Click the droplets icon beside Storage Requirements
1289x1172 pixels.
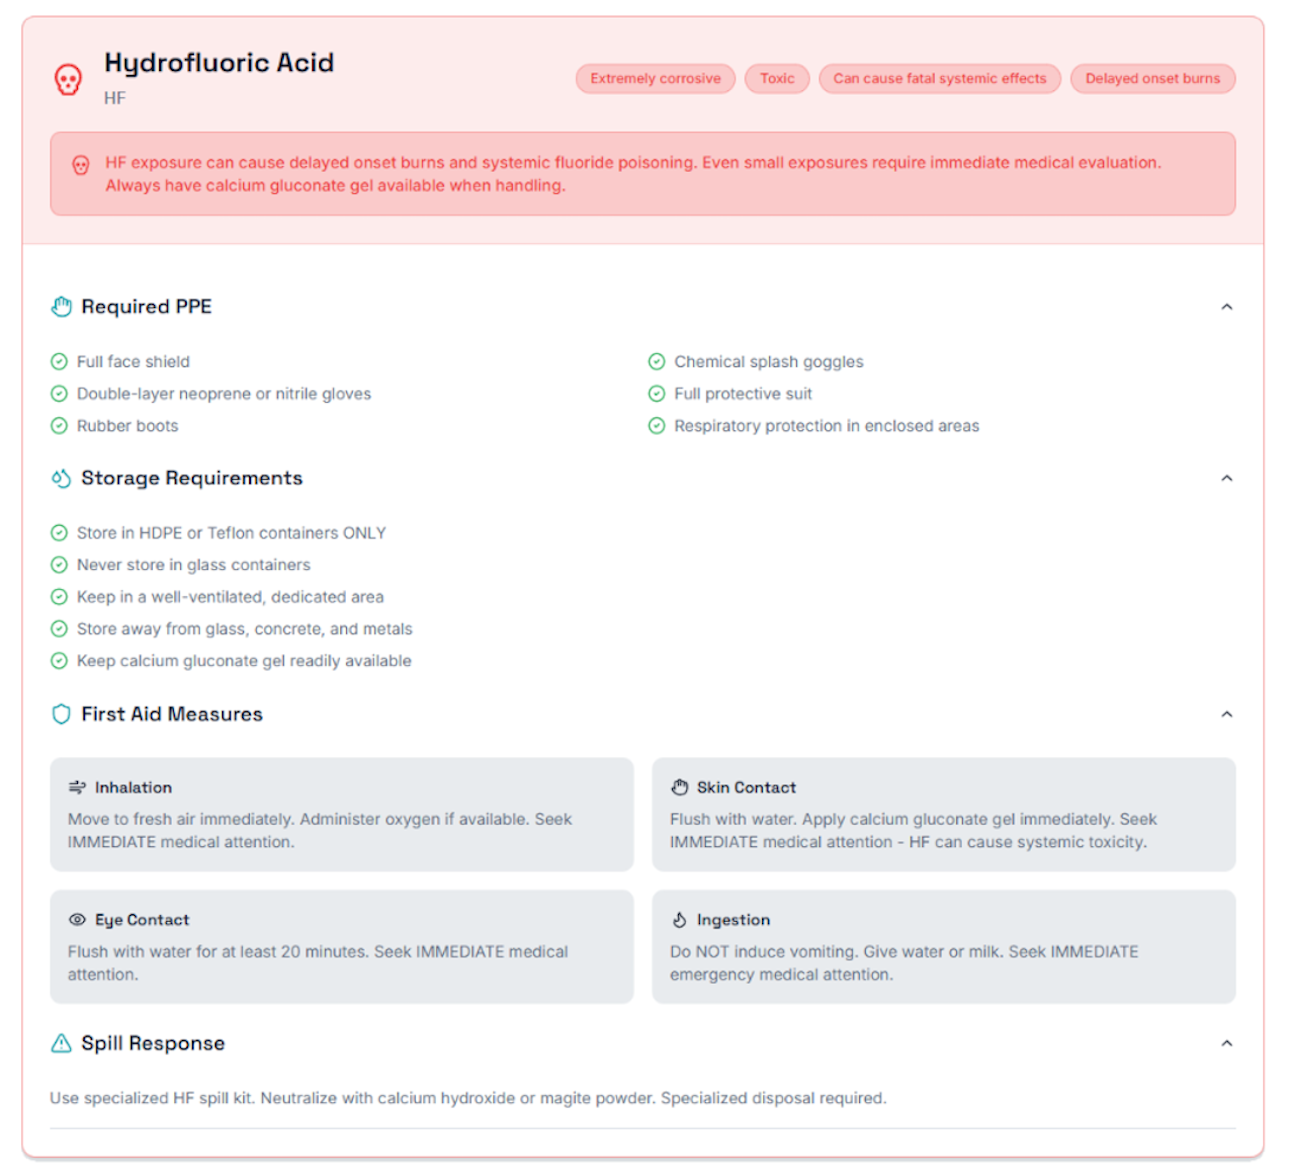click(61, 479)
